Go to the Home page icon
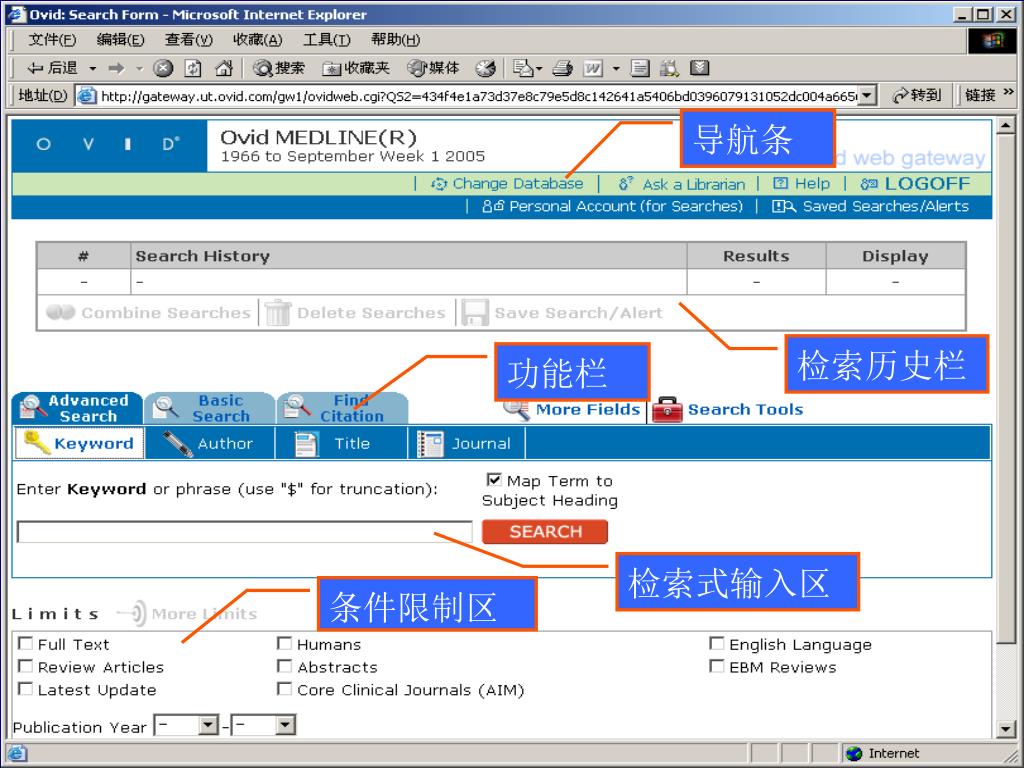 pos(223,68)
